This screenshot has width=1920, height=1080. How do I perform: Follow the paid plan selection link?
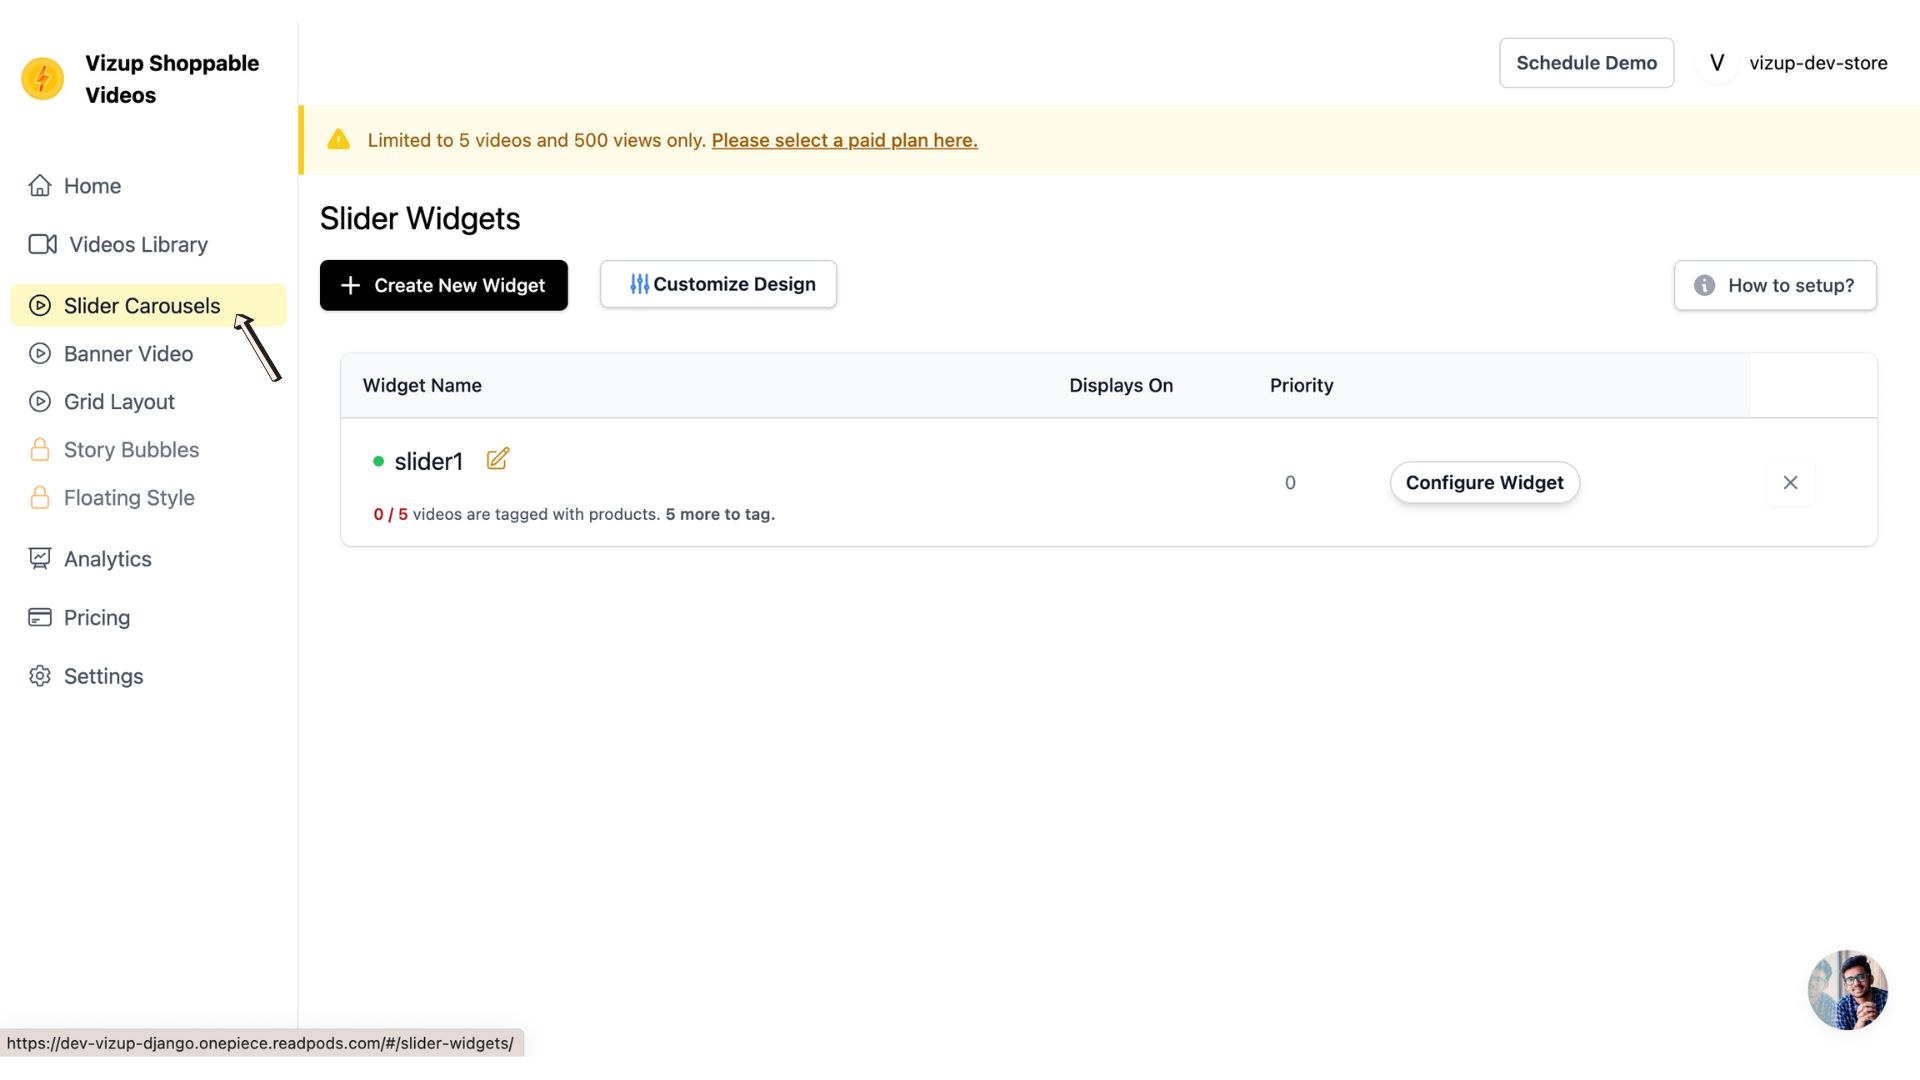(x=844, y=141)
